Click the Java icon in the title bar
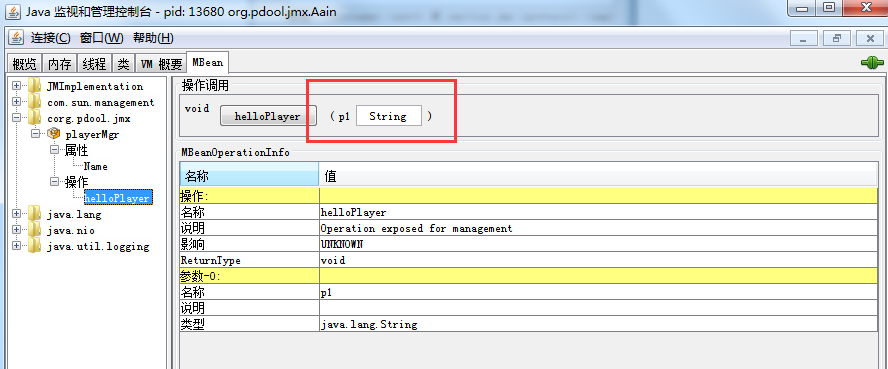The image size is (888, 369). pos(12,11)
